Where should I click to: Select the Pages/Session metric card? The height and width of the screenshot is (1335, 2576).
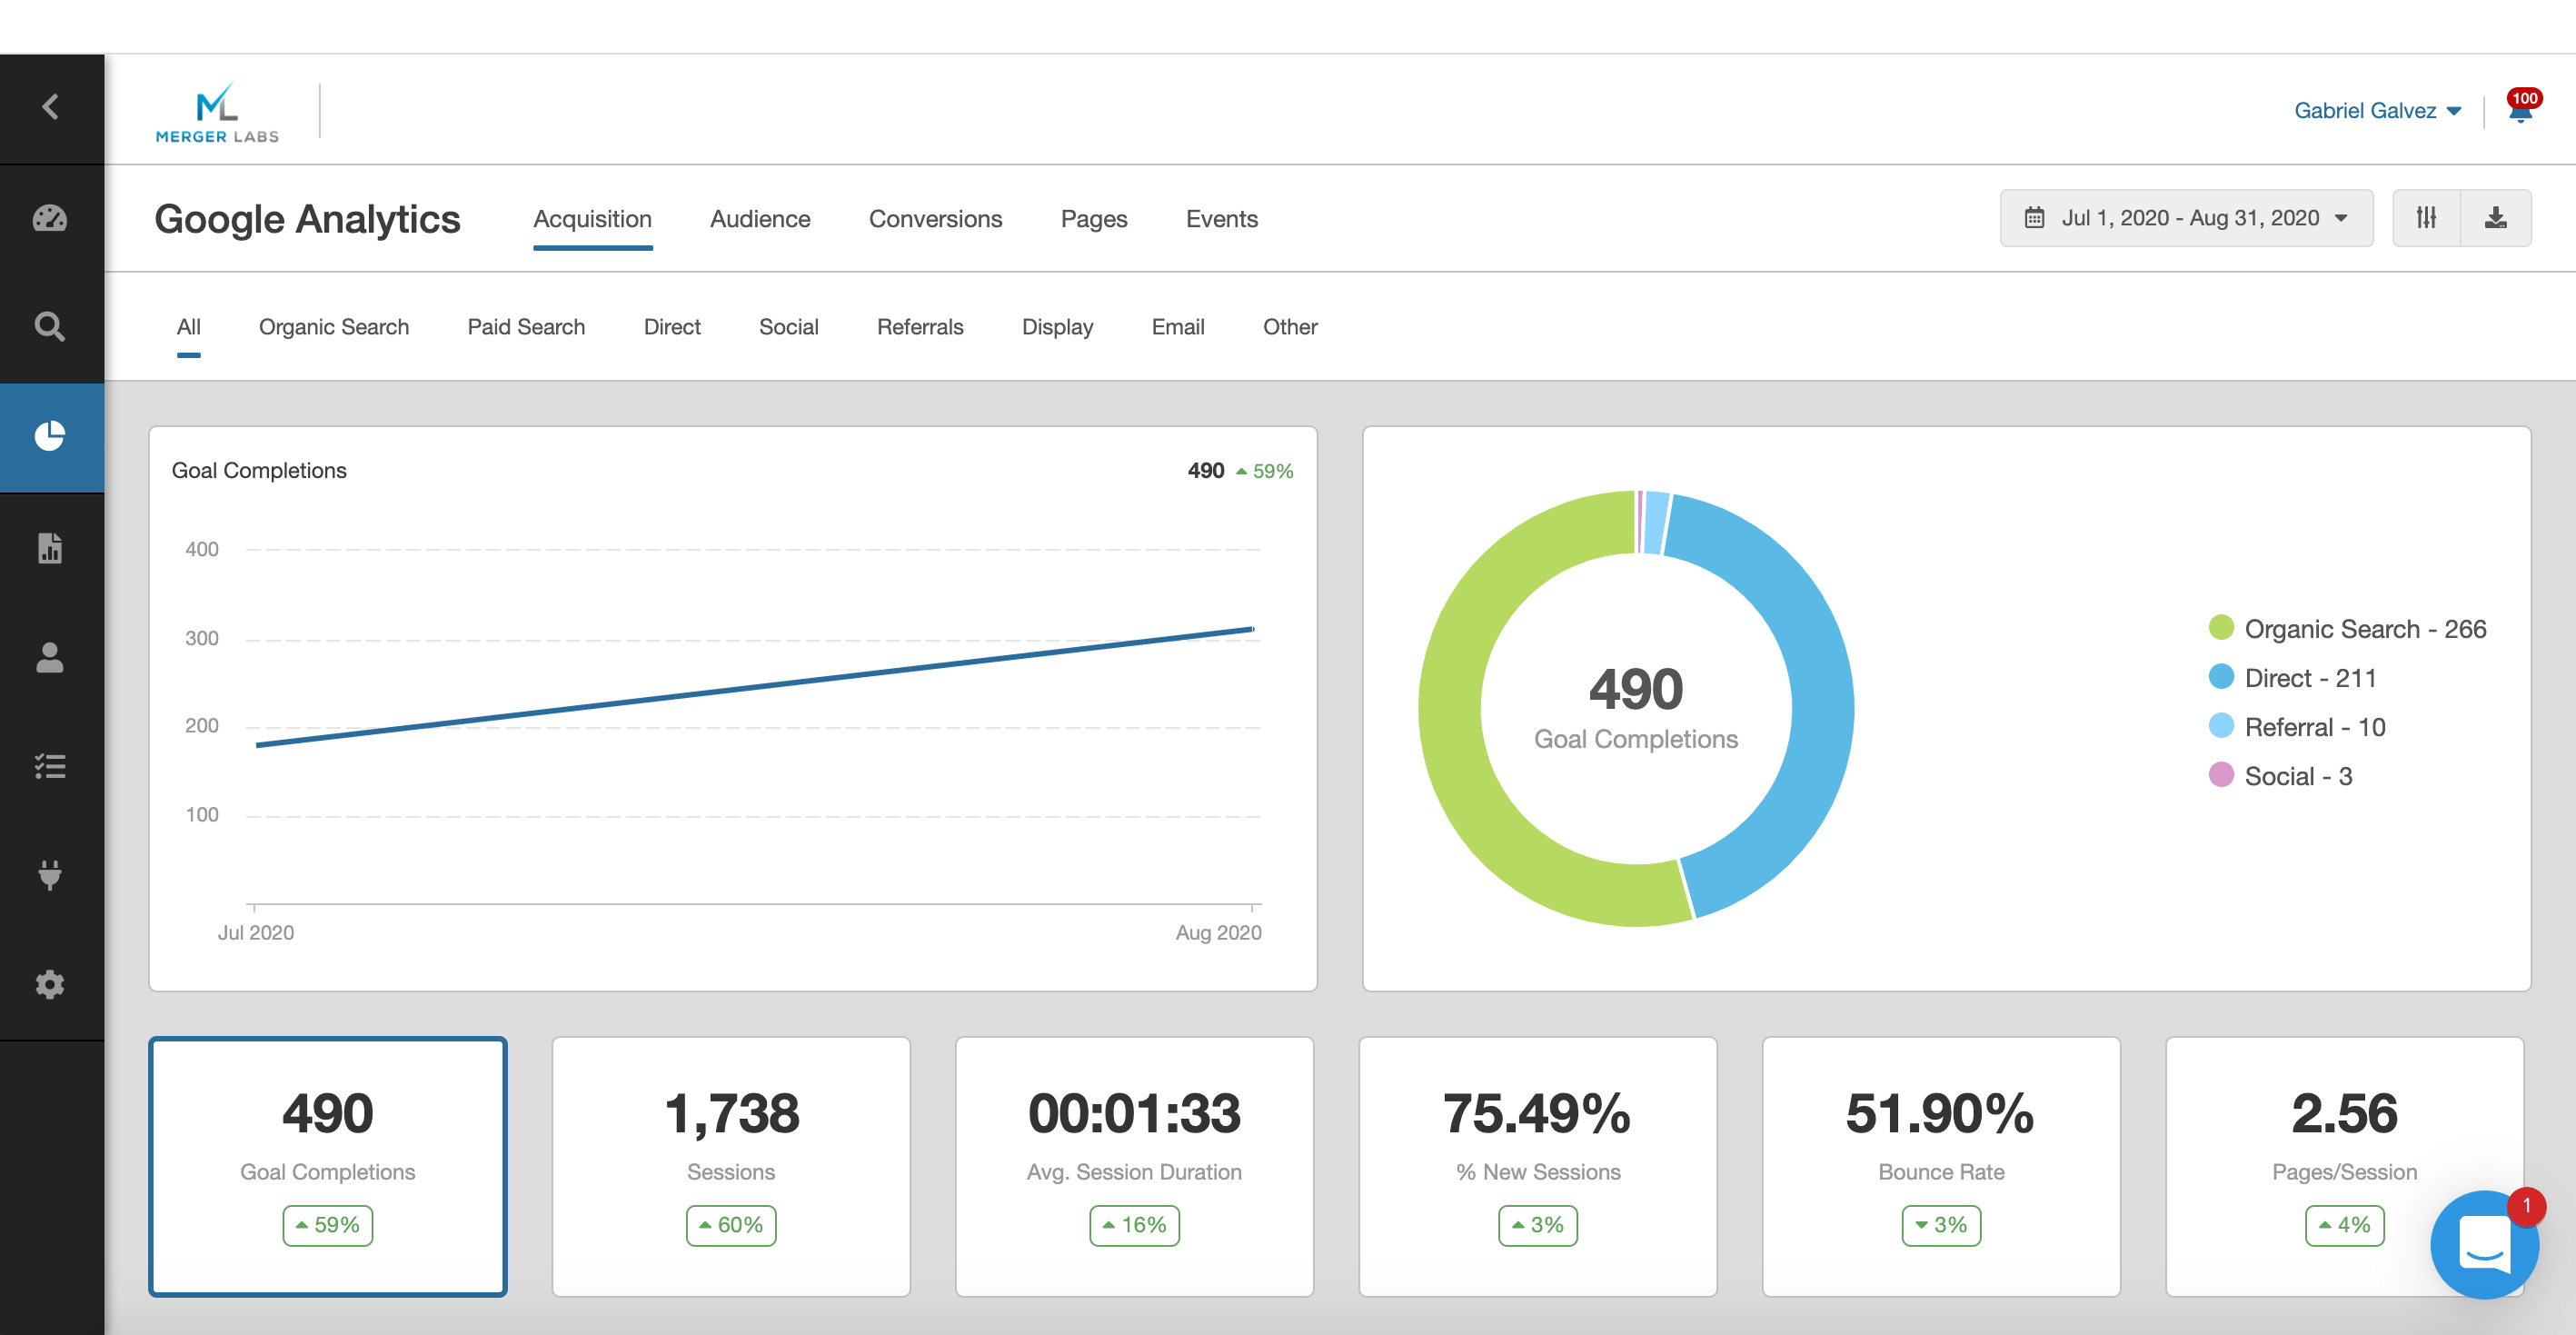(x=2344, y=1166)
